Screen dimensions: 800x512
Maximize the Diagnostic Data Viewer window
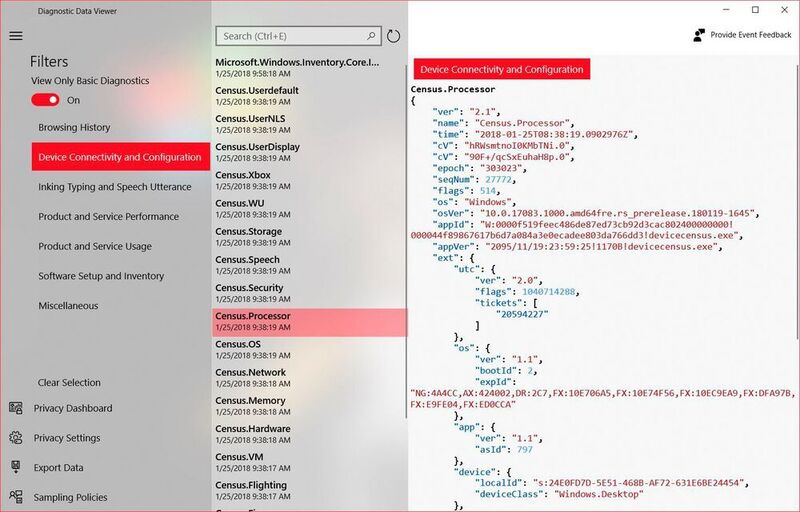click(x=756, y=10)
